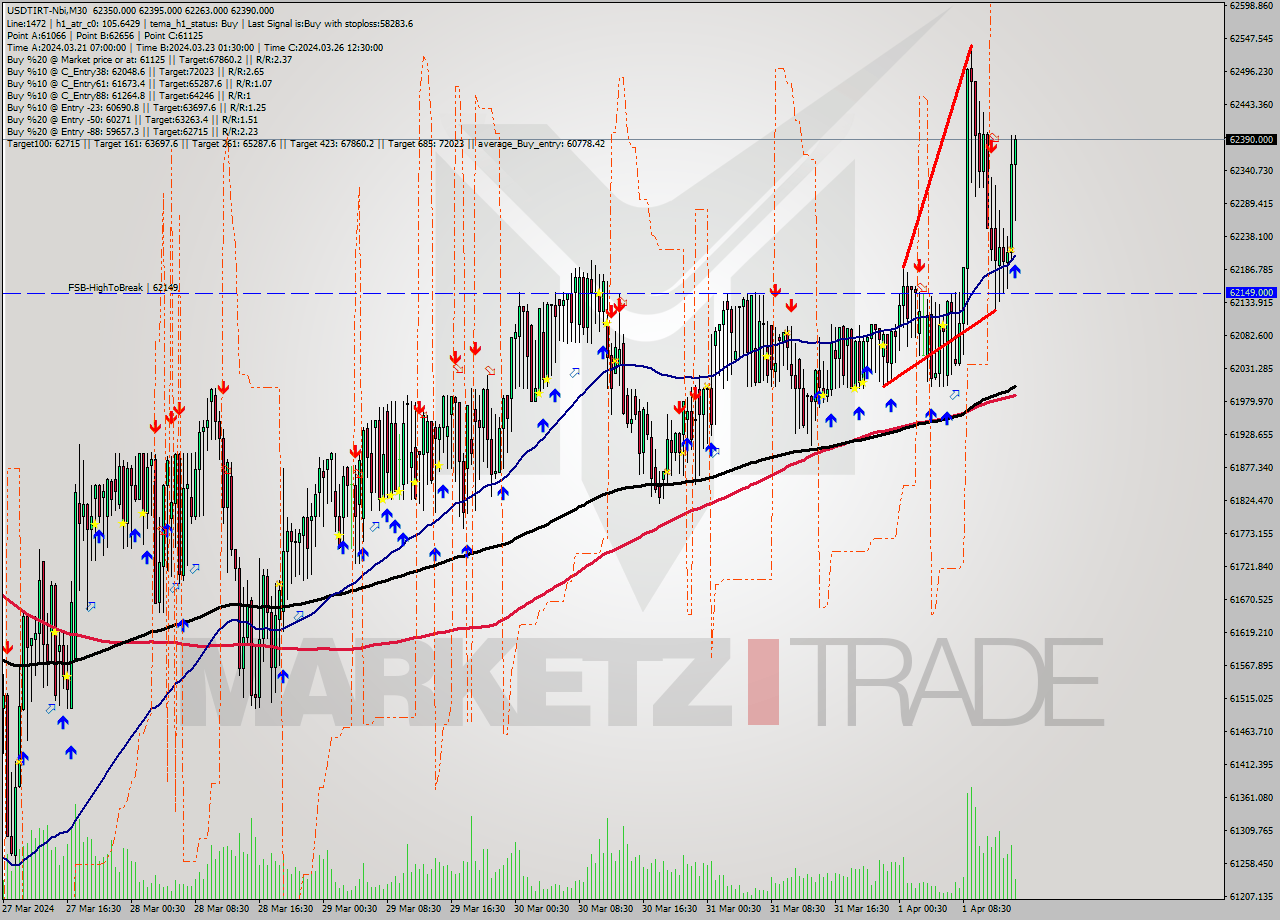Click the 61979.970 price axis label
Screen dimensions: 1280x920
1250,401
